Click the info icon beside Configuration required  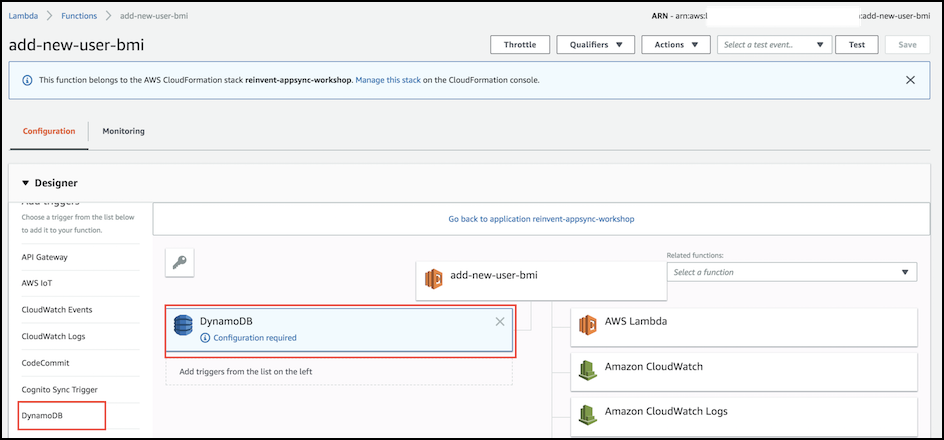click(205, 338)
